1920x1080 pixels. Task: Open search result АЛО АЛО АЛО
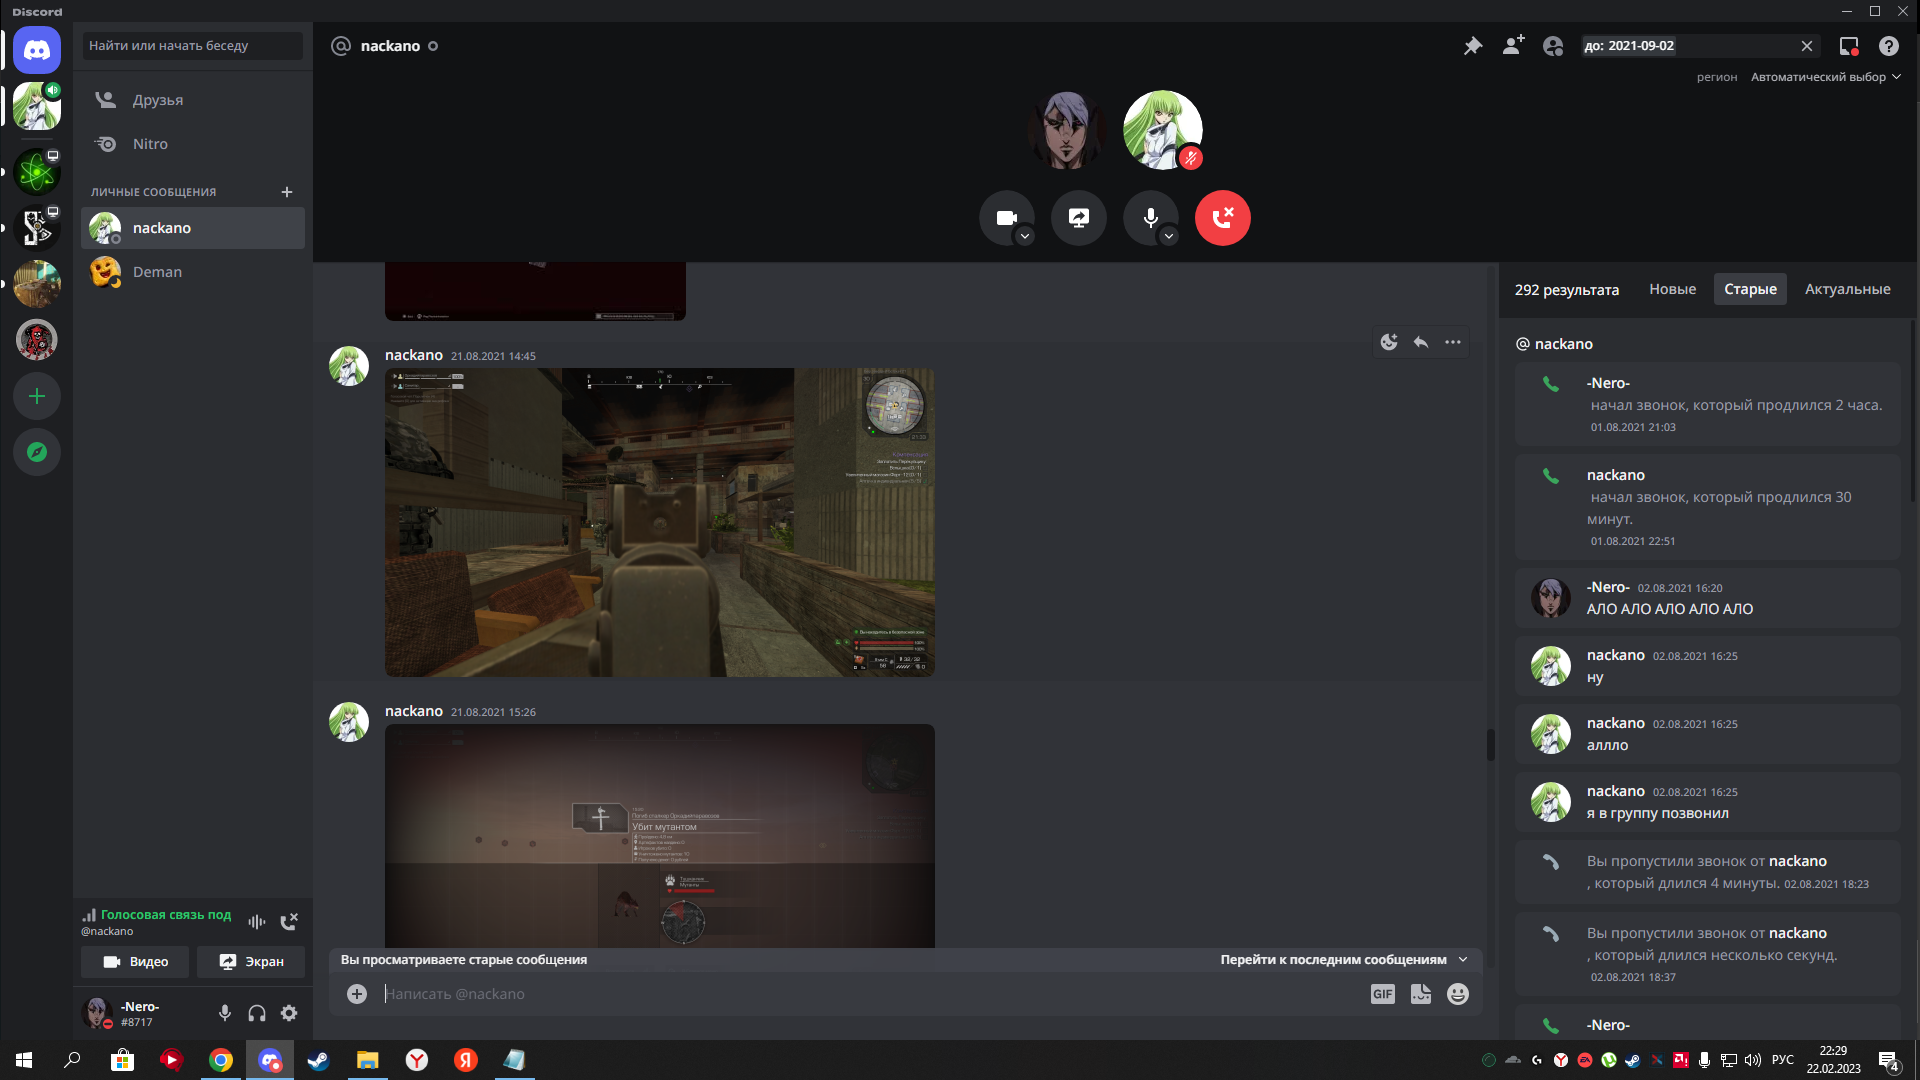1708,598
